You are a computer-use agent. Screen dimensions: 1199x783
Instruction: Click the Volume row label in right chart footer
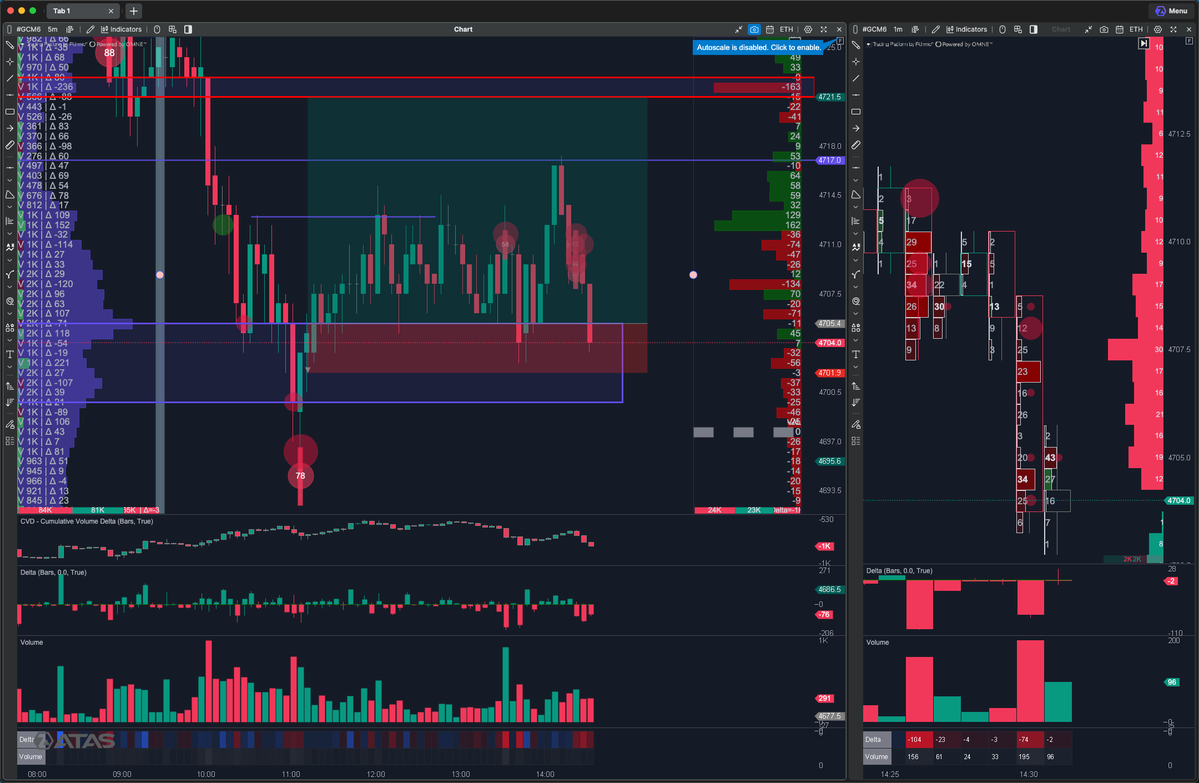(x=876, y=757)
